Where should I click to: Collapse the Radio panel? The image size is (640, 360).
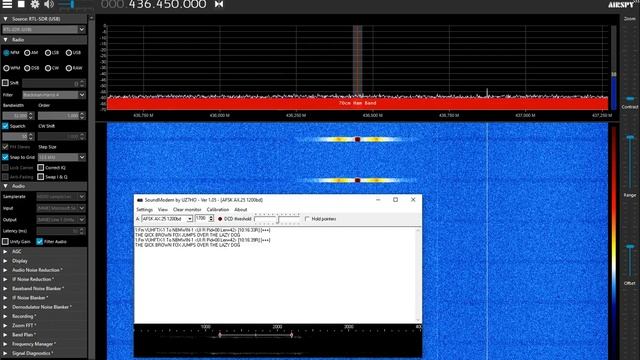[5, 40]
